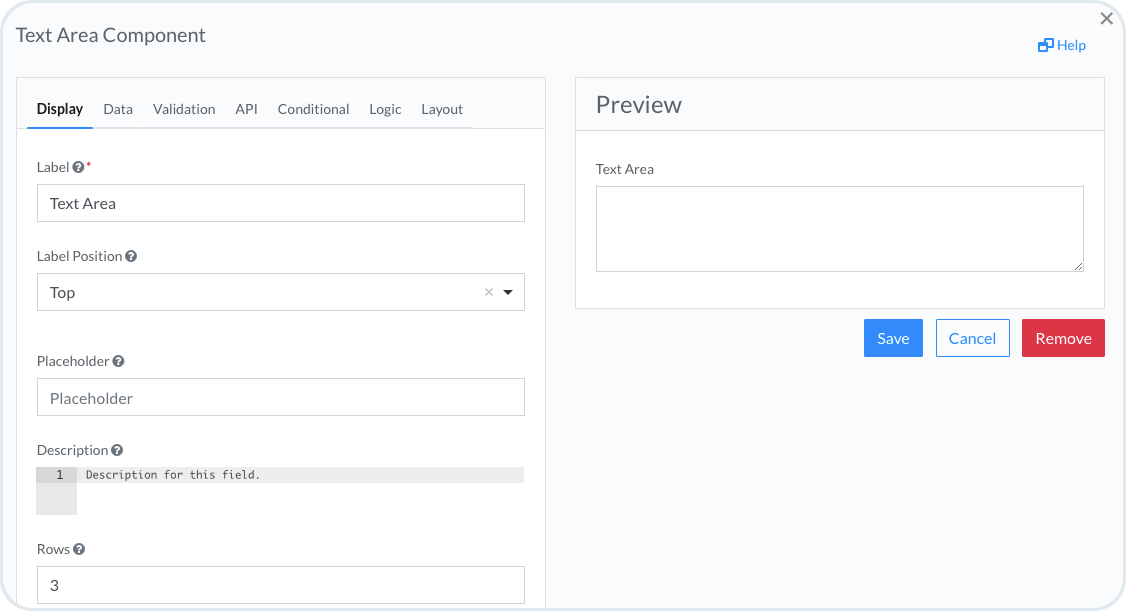Switch to the Data tab
The height and width of the screenshot is (611, 1126).
(x=118, y=109)
